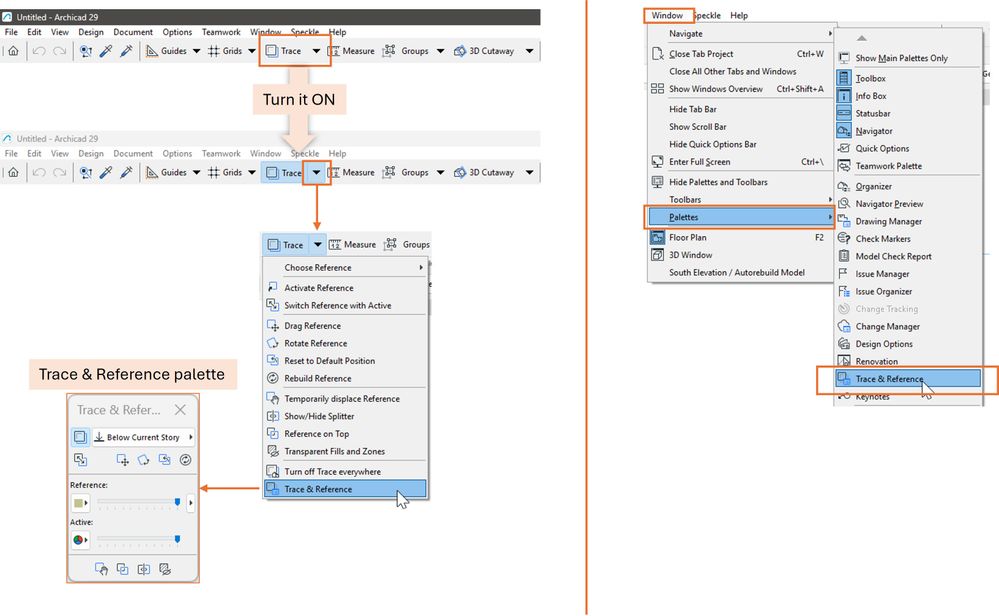The height and width of the screenshot is (616, 999).
Task: Select Show Main Palettes Only in the Palettes submenu
Action: coord(907,58)
